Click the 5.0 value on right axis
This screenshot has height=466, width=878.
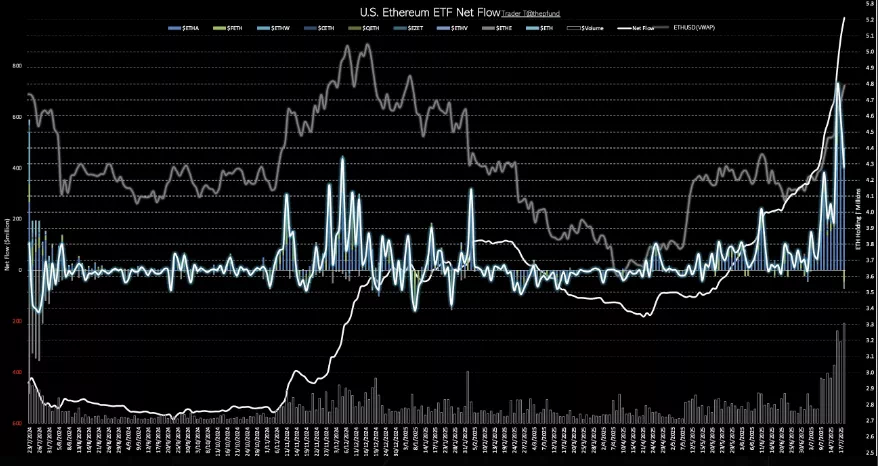coord(870,52)
